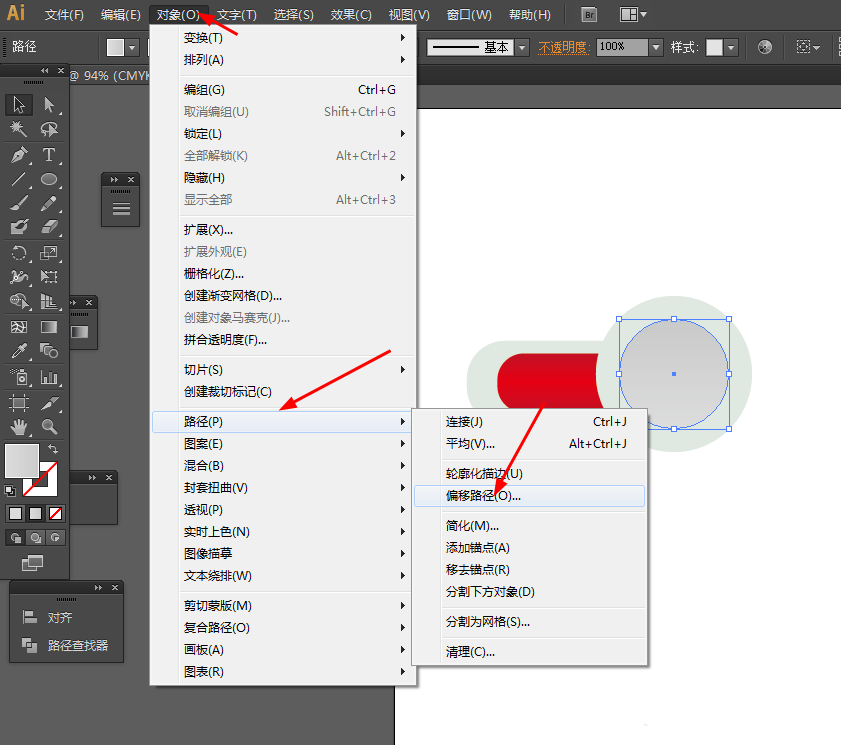Enable Draw Behind mode
841x745 pixels.
point(36,537)
